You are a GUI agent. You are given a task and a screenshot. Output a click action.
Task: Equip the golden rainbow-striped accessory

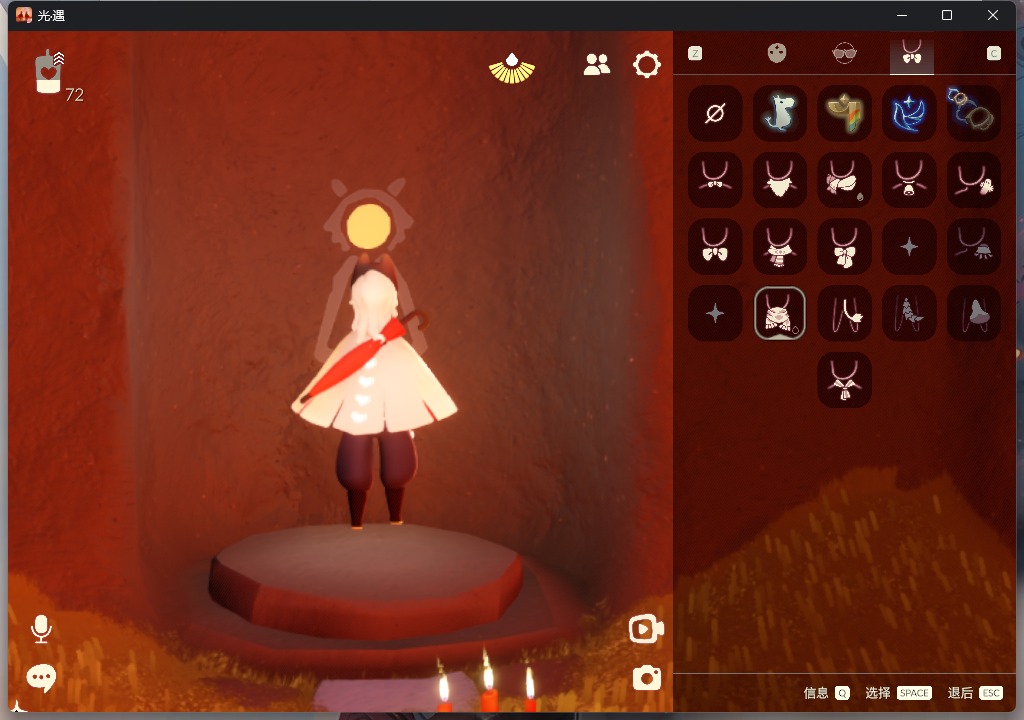[844, 114]
